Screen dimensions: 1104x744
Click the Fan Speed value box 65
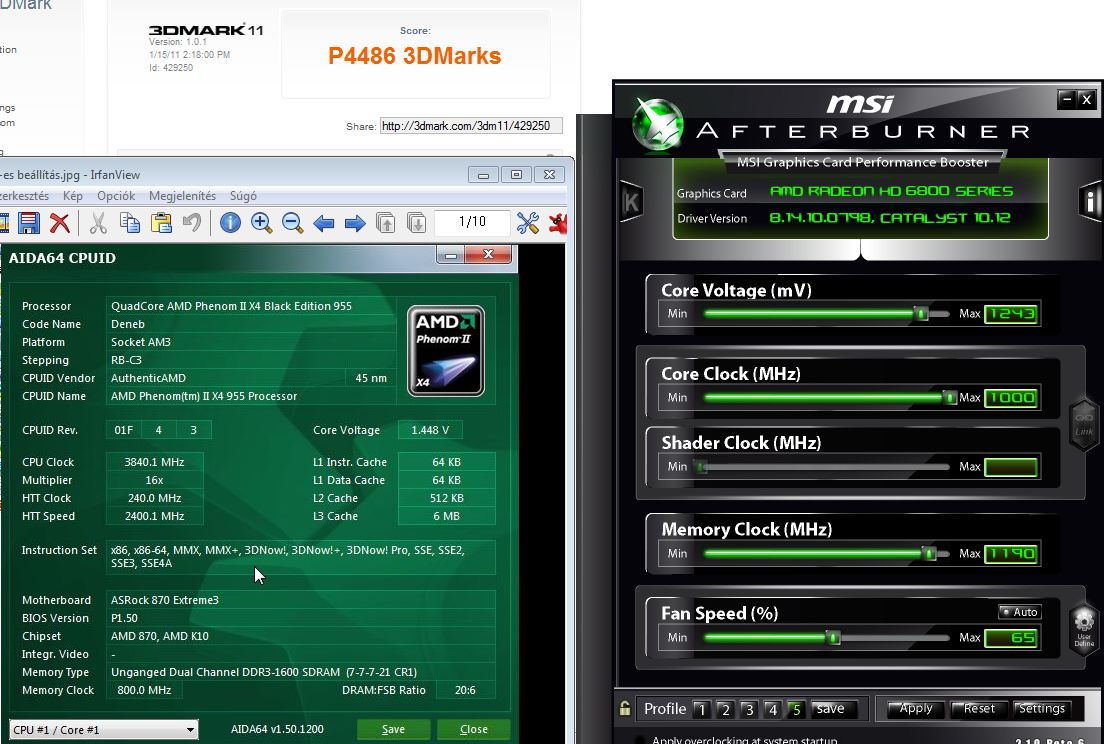(x=1011, y=638)
